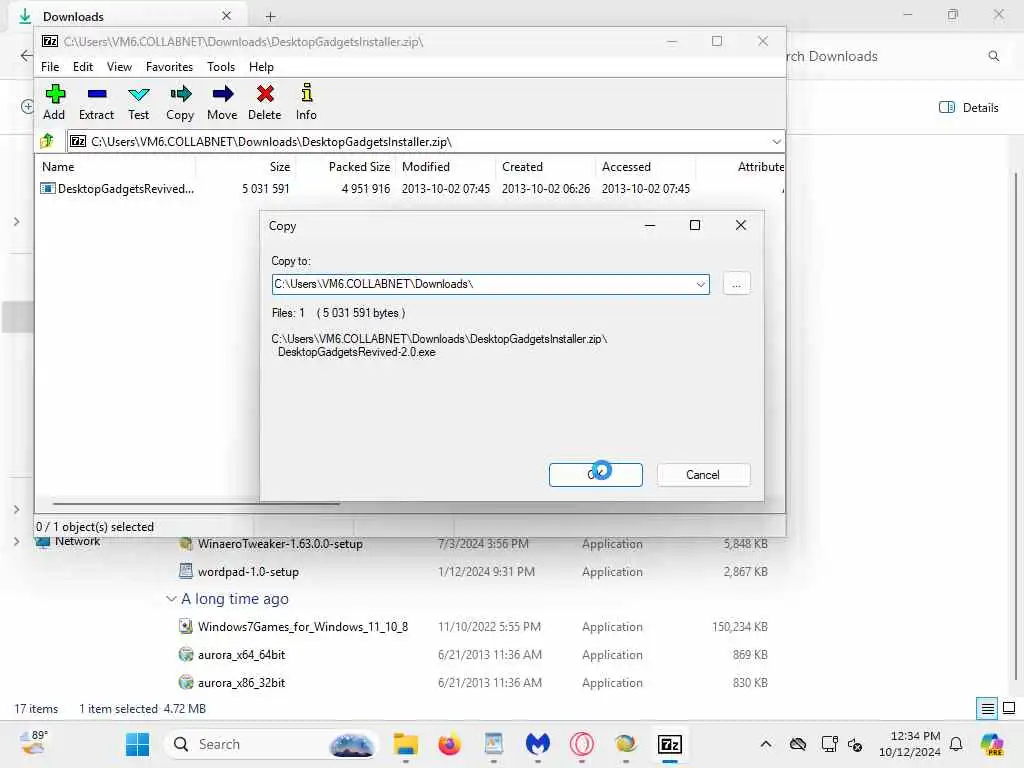Select WinaeroTweaker-1.63.0.0-setup in Explorer

[x=280, y=544]
